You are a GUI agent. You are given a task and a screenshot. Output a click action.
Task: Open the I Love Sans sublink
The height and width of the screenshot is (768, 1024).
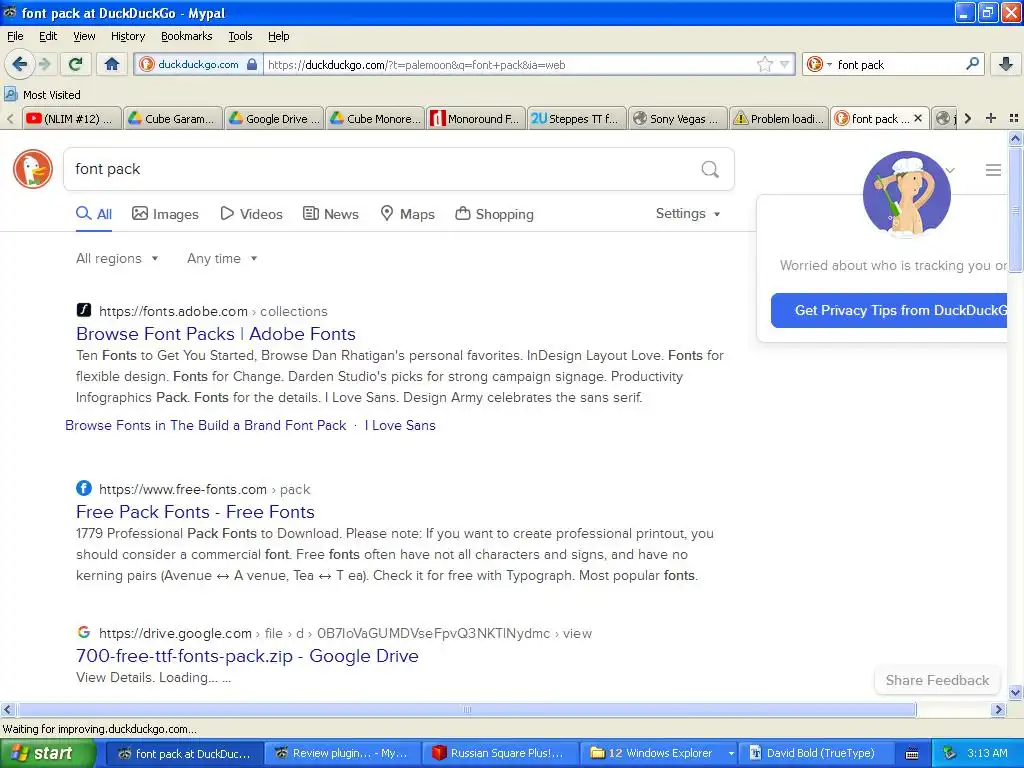coord(400,425)
